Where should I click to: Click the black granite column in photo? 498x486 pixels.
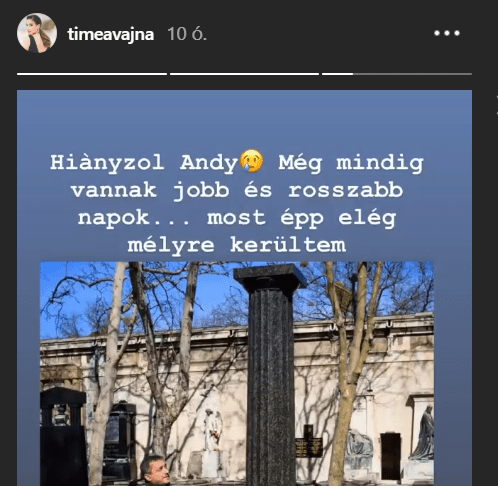270,373
